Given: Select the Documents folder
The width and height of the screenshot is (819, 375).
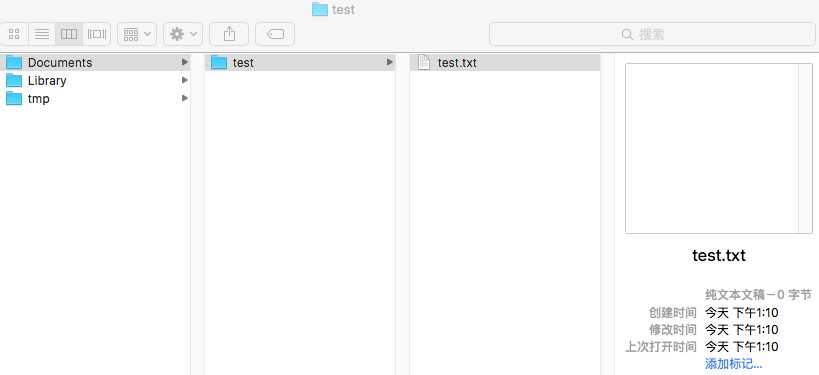Looking at the screenshot, I should (95, 62).
